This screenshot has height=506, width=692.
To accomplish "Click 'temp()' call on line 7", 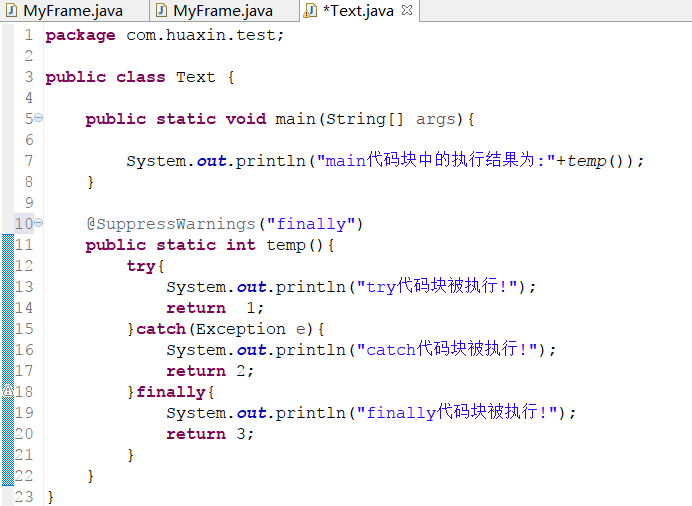I will 595,161.
